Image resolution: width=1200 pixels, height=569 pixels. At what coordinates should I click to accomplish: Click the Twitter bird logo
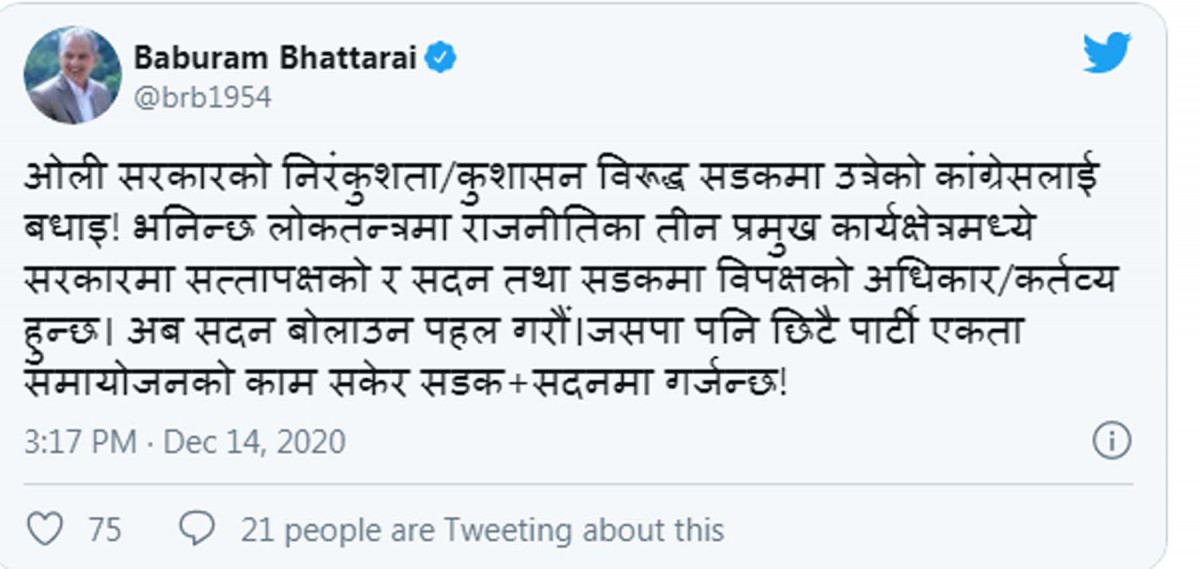tap(1107, 53)
